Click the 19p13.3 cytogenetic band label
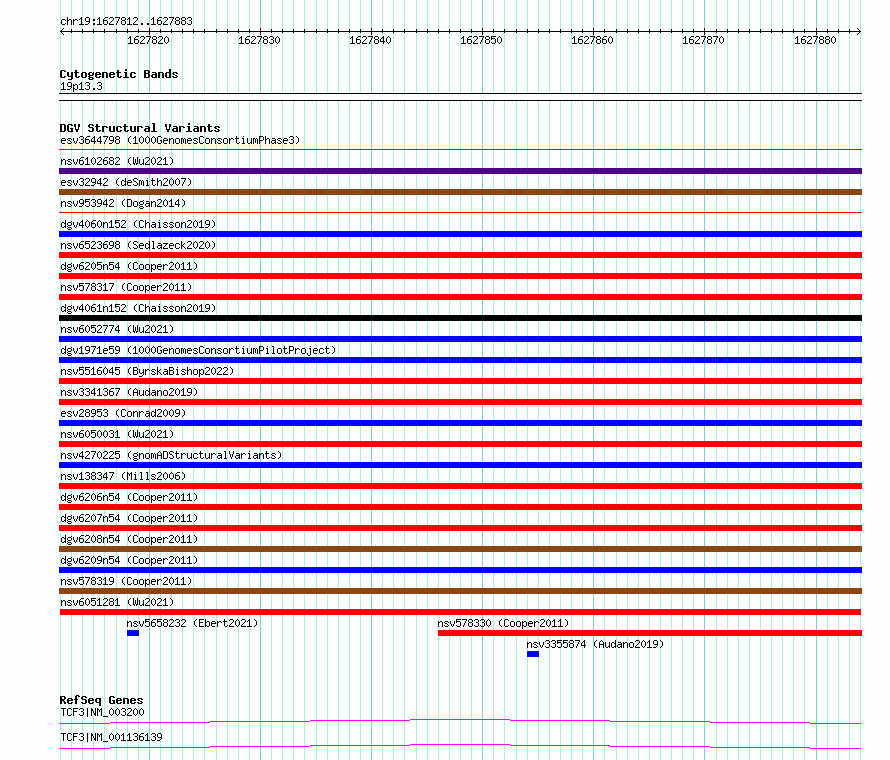Viewport: 890px width, 760px height. (x=81, y=86)
